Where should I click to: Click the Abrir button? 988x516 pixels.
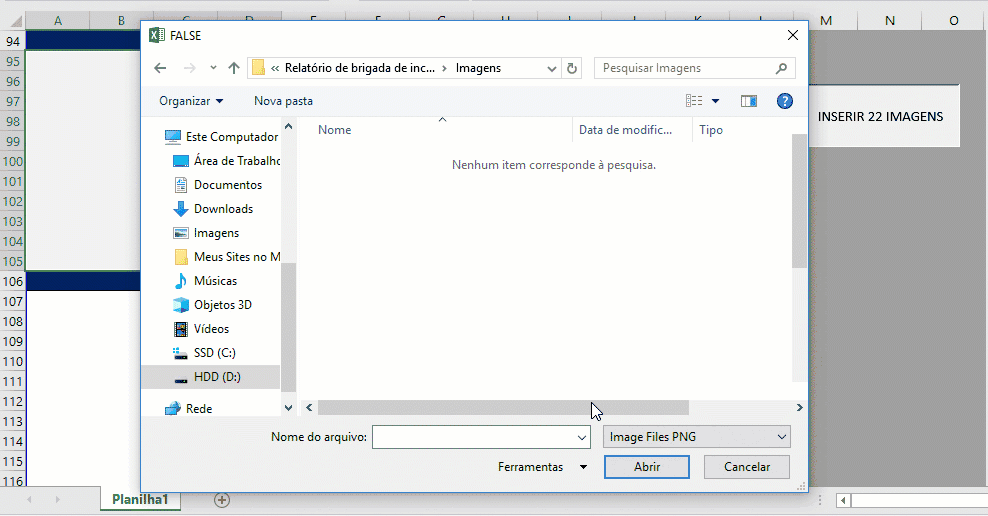point(646,467)
